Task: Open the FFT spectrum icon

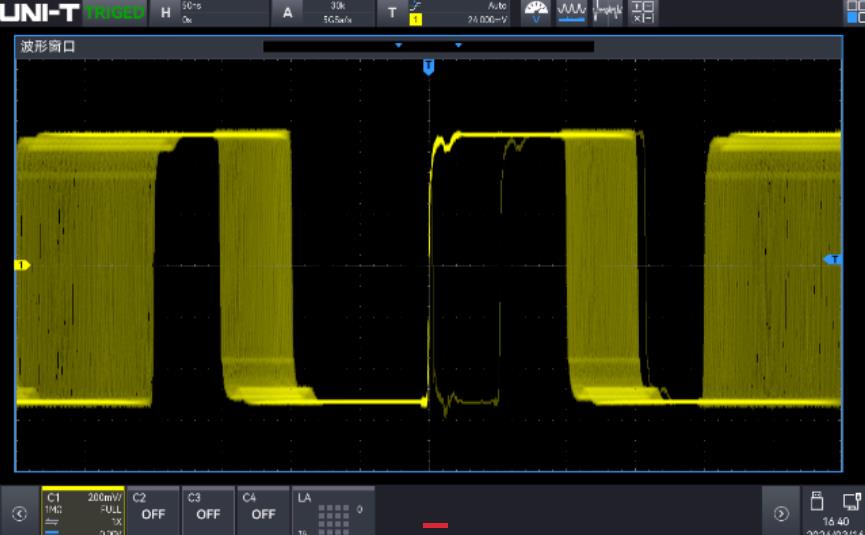Action: 608,12
